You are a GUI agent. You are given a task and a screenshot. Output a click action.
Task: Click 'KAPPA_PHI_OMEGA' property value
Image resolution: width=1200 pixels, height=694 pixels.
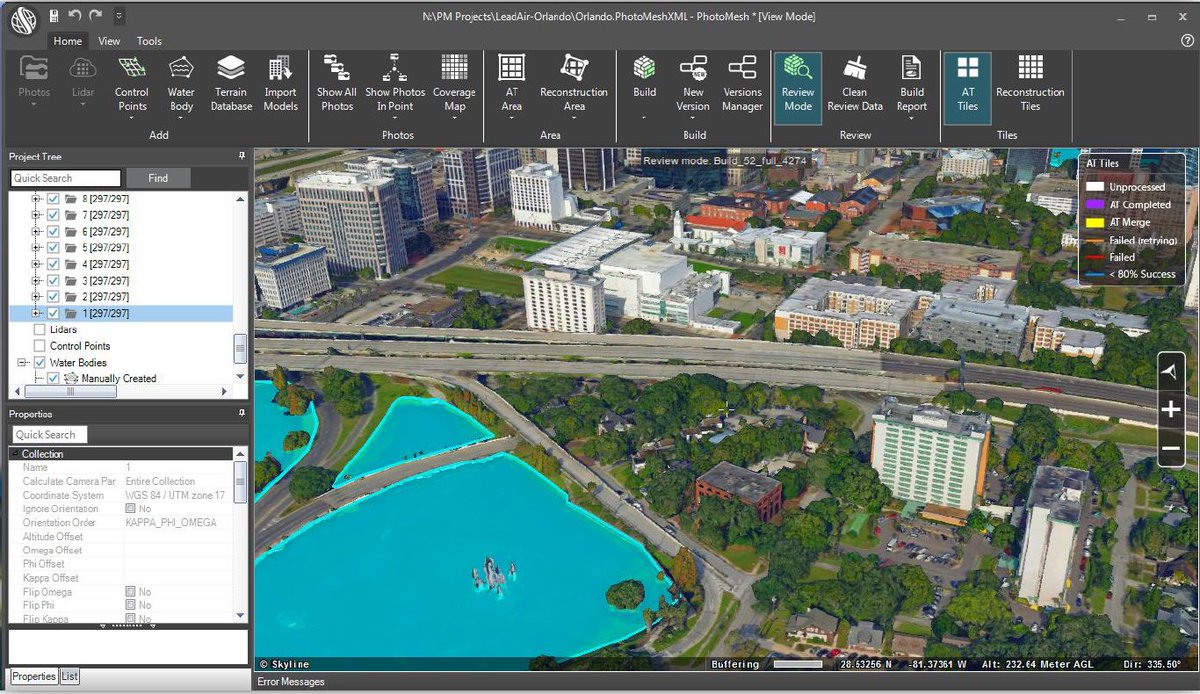point(171,523)
